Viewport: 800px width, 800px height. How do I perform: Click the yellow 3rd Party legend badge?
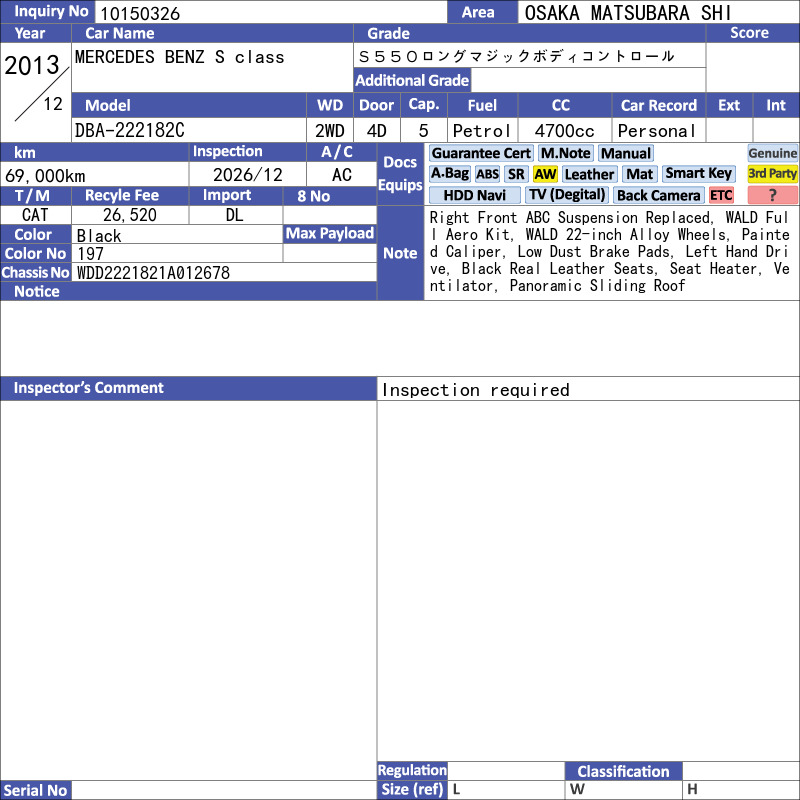point(772,174)
